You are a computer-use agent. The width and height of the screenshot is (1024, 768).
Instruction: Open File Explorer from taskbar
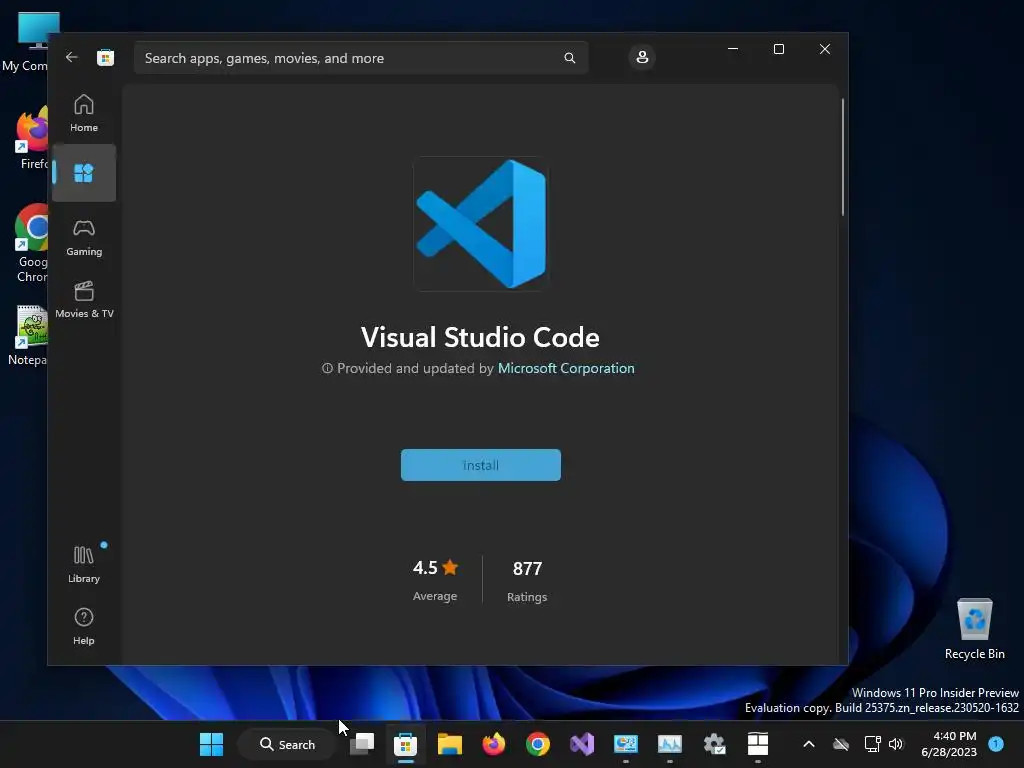pos(449,744)
